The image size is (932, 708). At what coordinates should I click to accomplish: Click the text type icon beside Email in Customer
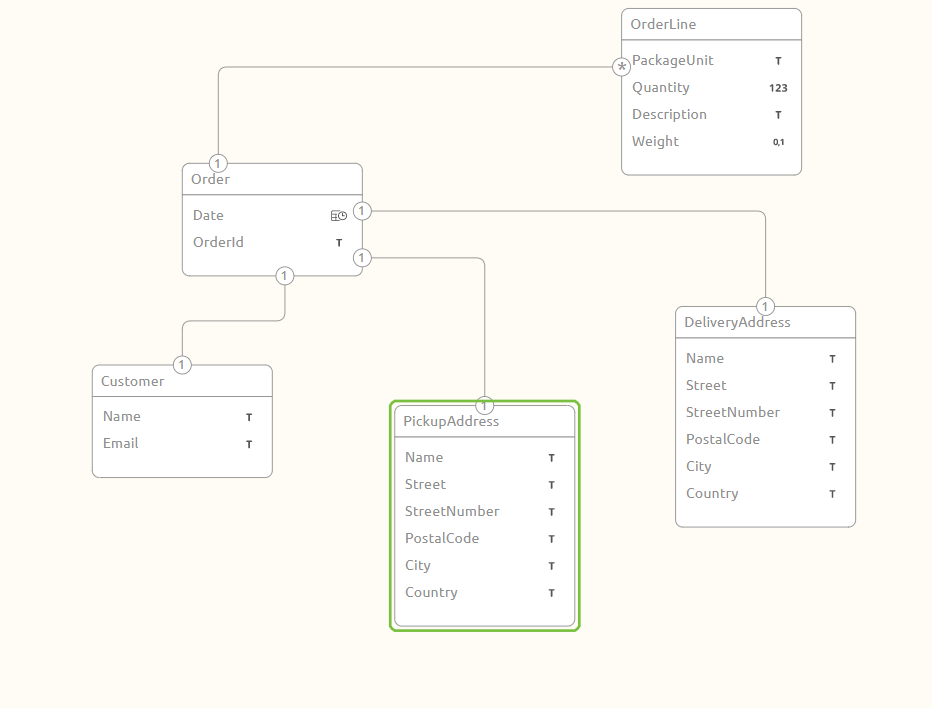(249, 443)
